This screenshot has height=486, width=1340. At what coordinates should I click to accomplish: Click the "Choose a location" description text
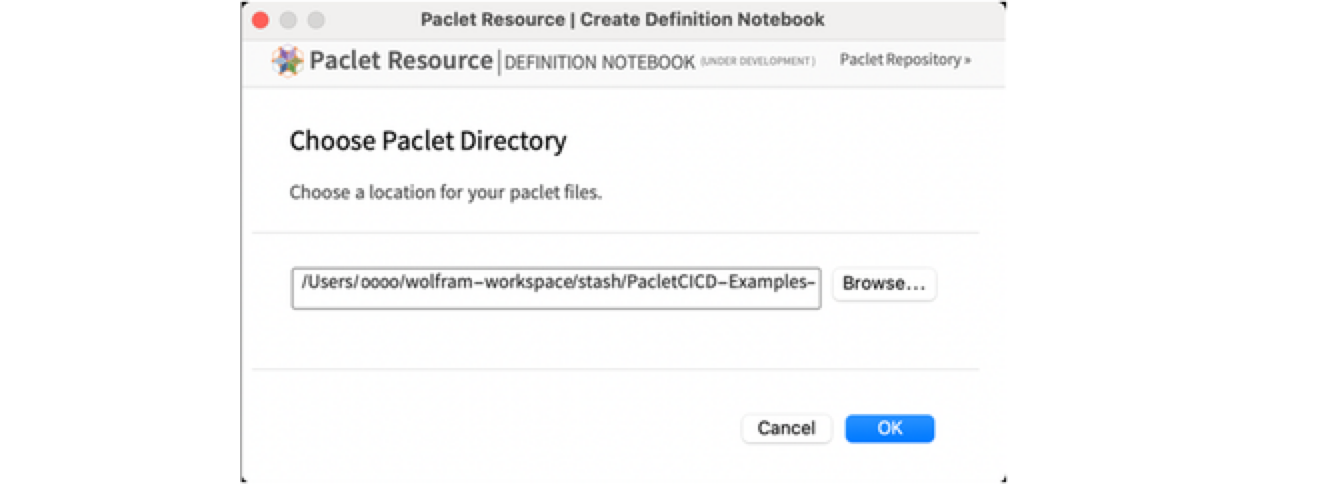[445, 192]
